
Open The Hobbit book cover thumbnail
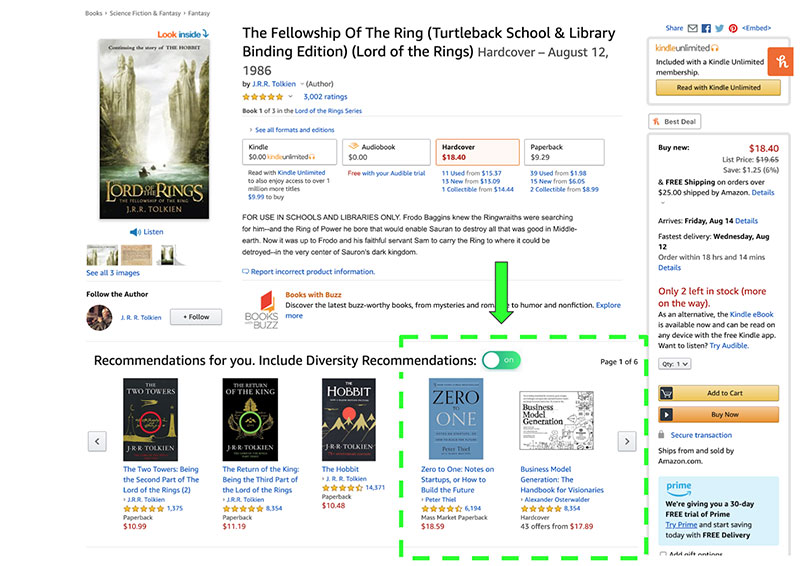point(347,419)
